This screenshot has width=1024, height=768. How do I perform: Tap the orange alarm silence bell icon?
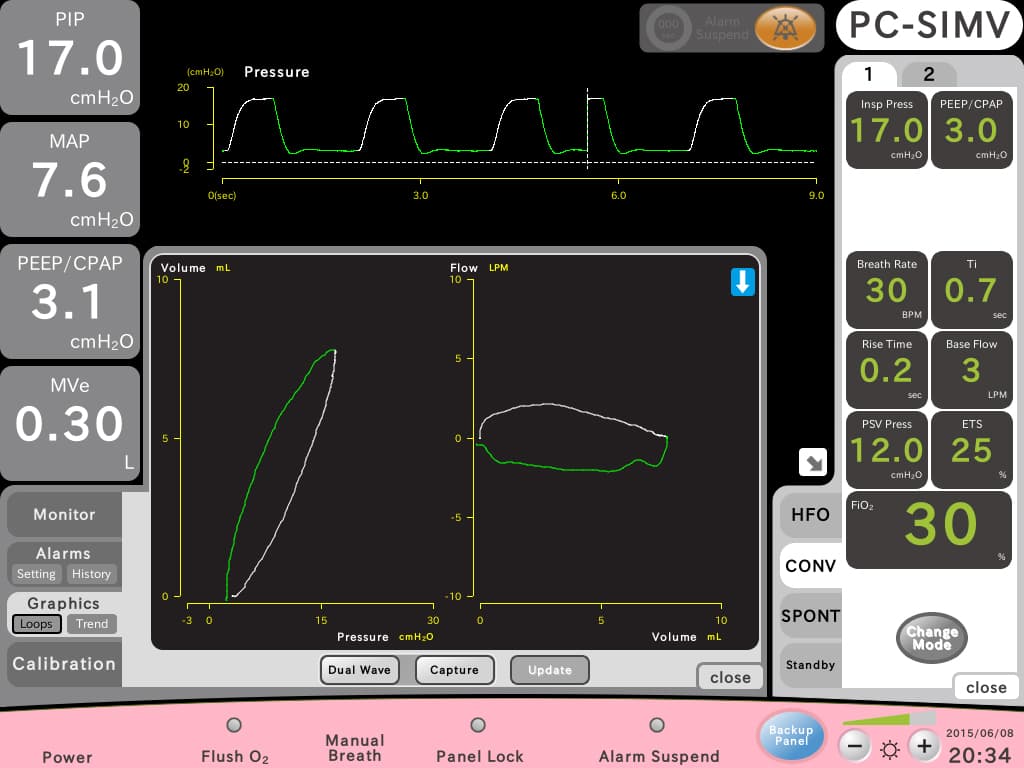(785, 28)
